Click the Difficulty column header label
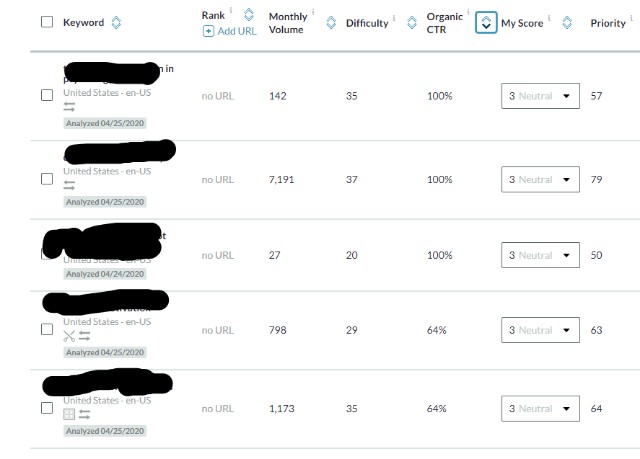640x459 pixels. coord(367,23)
